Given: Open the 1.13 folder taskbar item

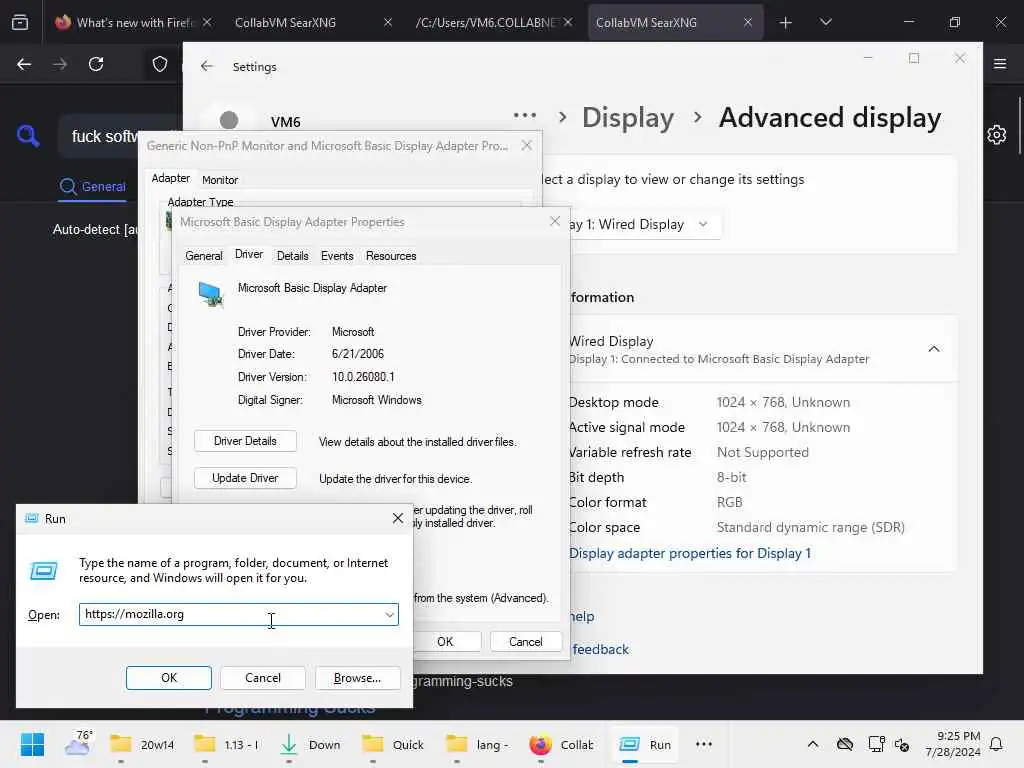Looking at the screenshot, I should 227,744.
